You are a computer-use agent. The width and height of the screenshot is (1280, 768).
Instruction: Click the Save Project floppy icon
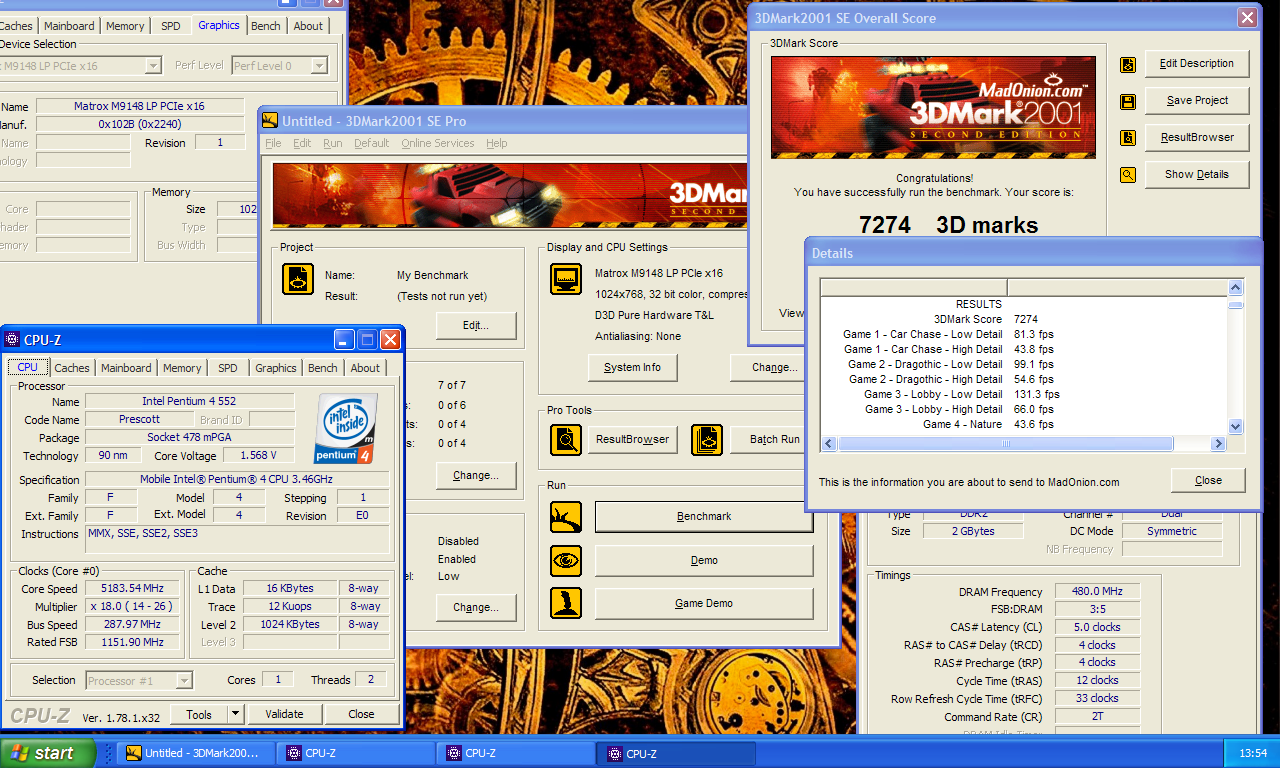[x=1128, y=102]
